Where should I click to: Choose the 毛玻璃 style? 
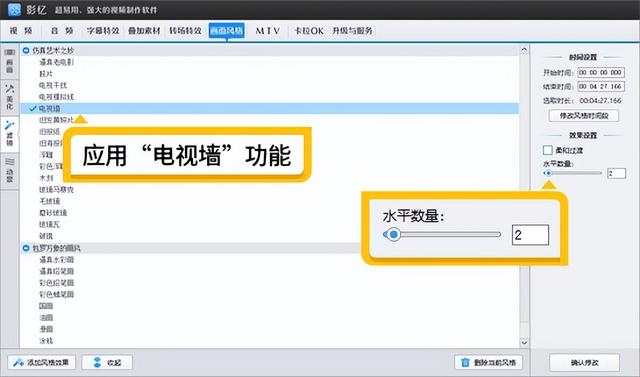pos(49,201)
